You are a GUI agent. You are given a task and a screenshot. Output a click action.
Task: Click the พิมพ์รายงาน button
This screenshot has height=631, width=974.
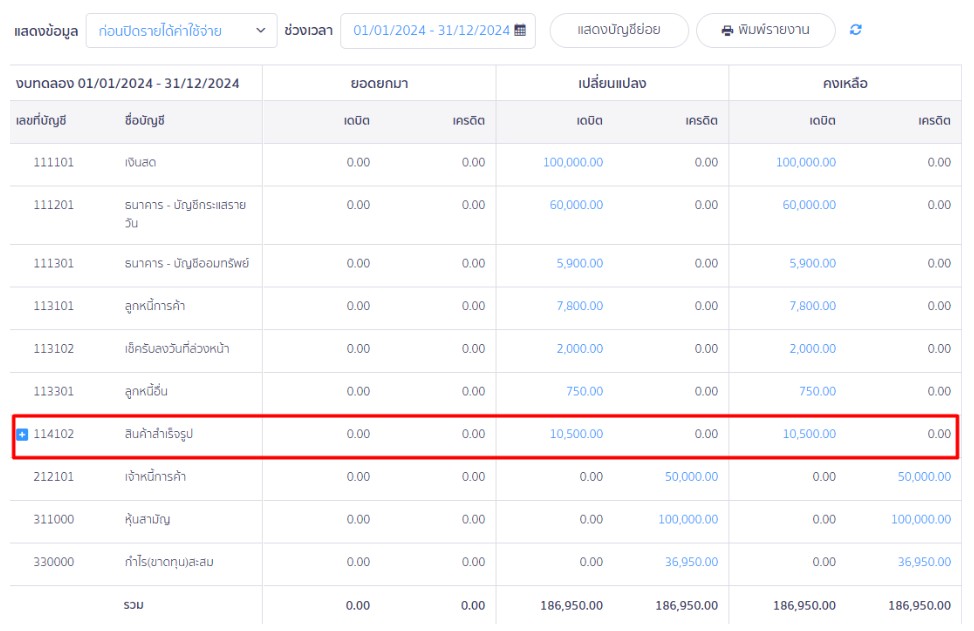[x=765, y=30]
